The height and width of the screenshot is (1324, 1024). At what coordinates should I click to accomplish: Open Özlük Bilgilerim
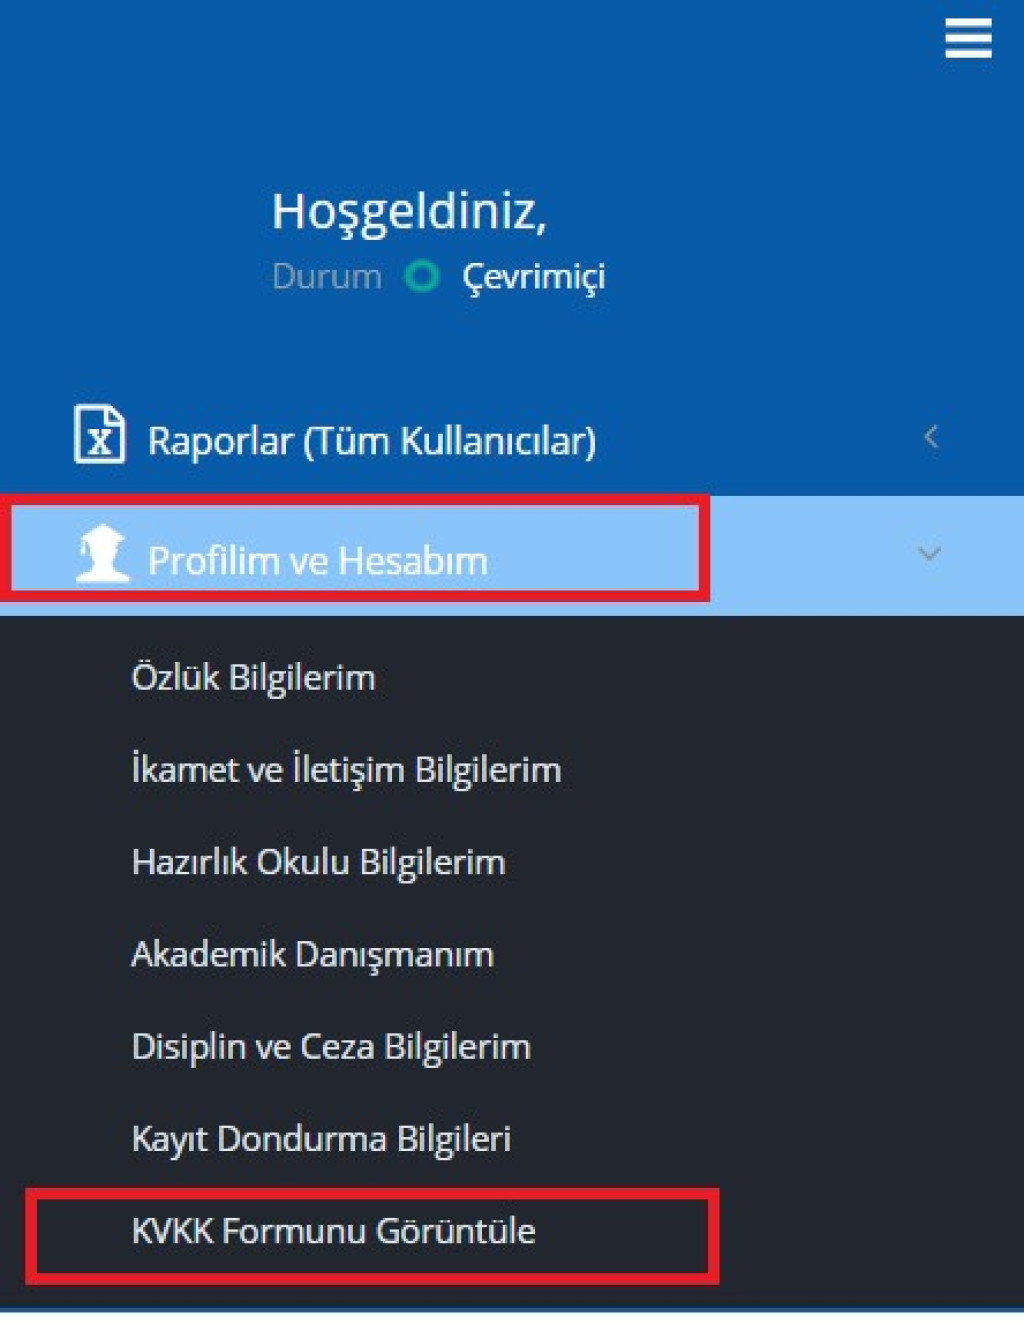tap(254, 678)
